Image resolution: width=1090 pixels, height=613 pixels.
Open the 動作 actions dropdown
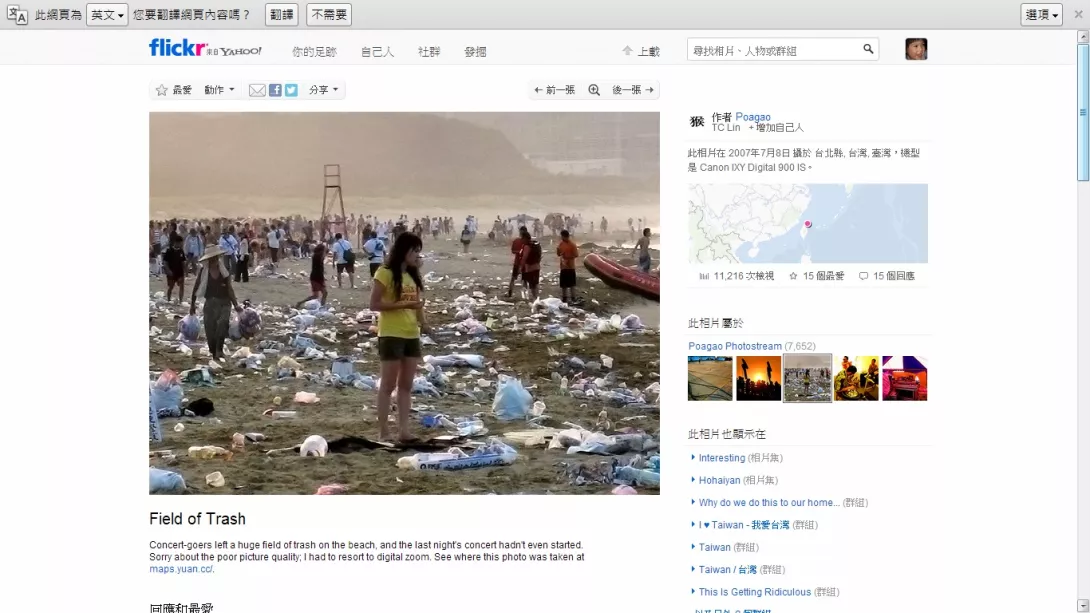click(x=219, y=90)
